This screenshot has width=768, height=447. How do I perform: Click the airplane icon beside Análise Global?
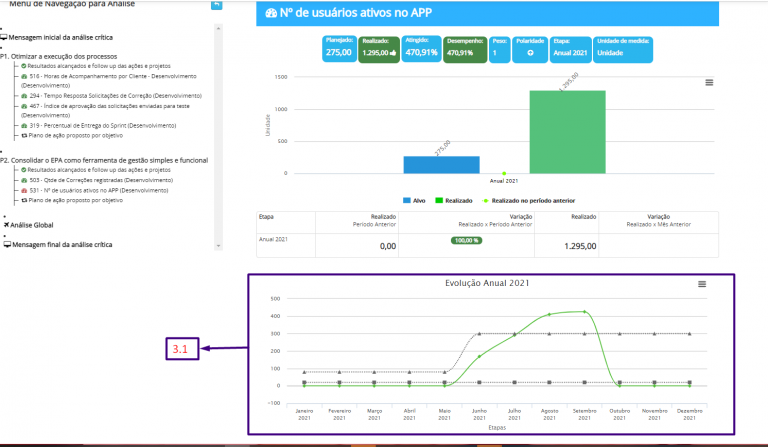(x=6, y=225)
